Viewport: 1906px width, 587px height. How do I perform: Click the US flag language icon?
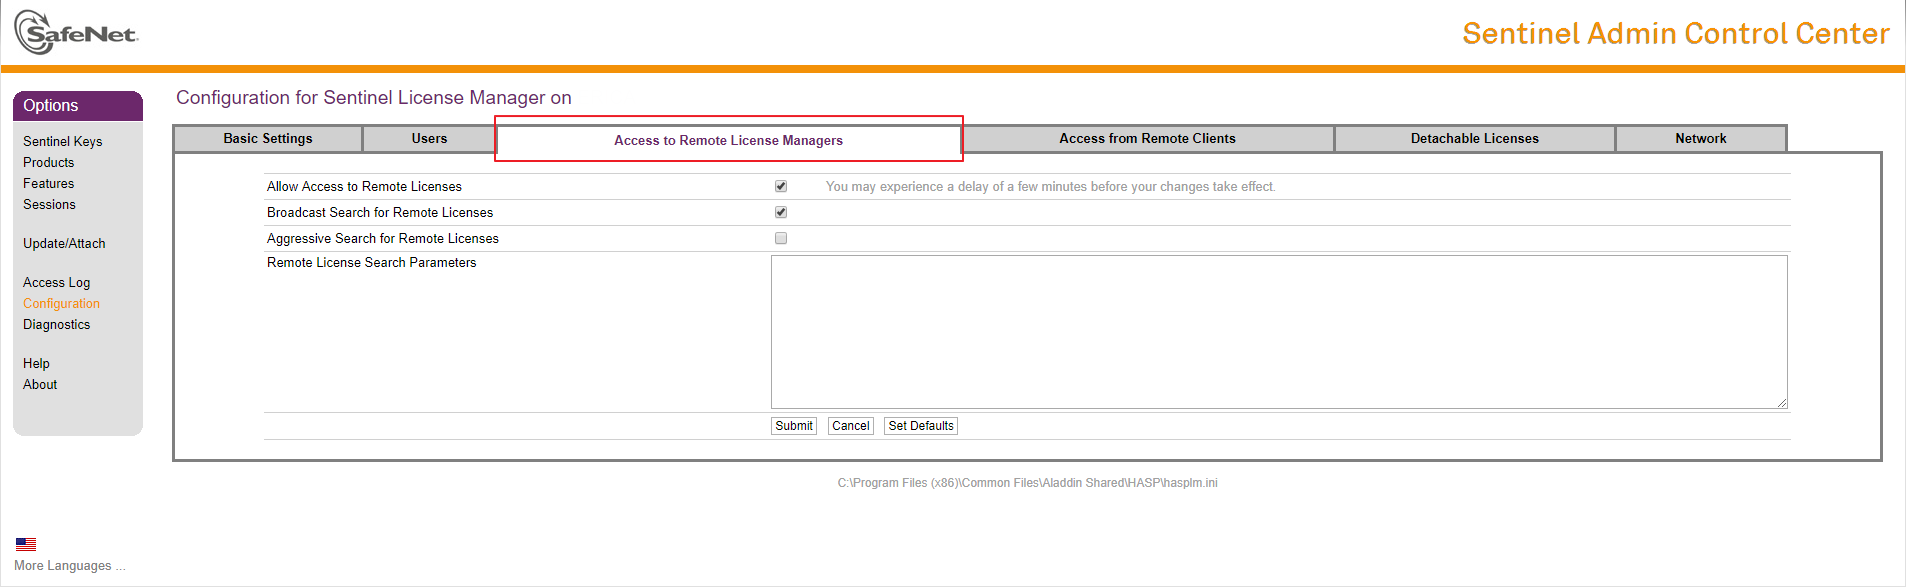tap(26, 544)
